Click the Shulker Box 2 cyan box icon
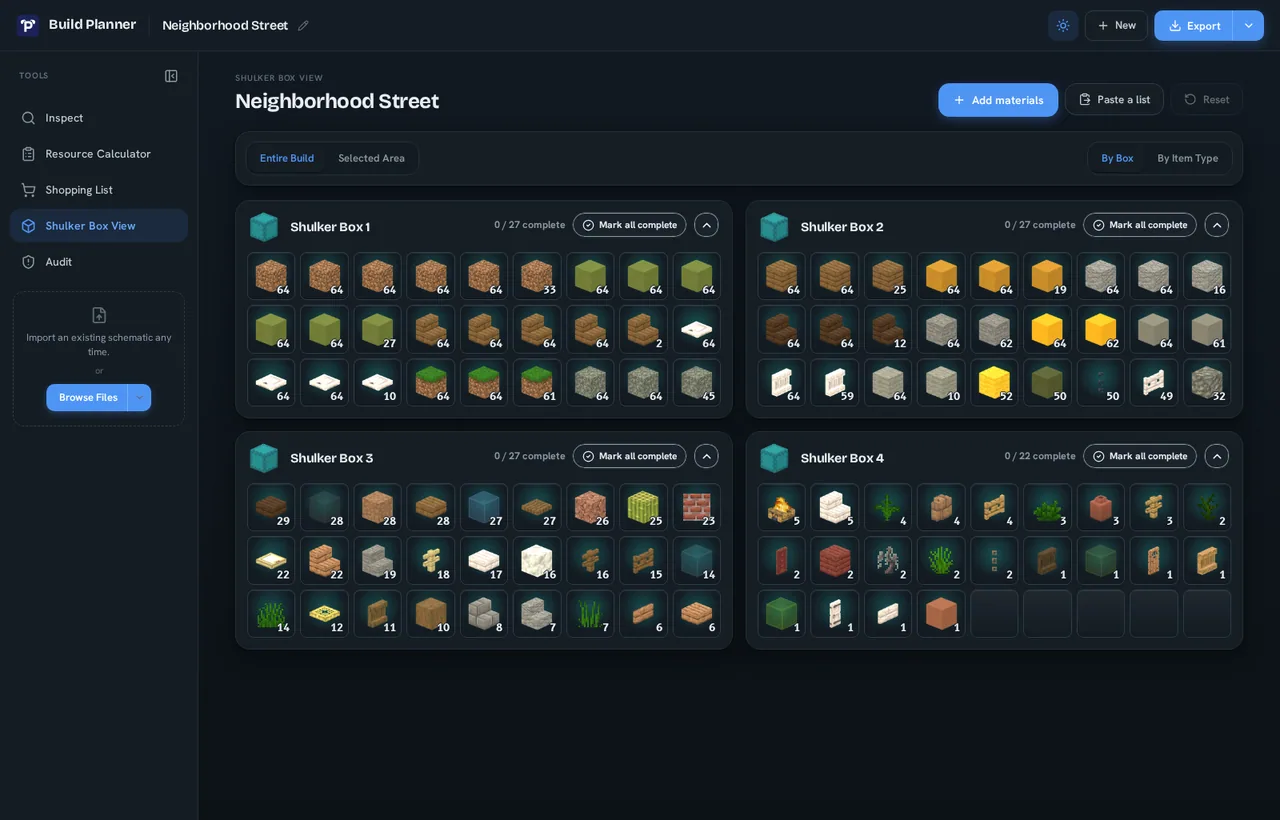Screen dimensions: 1280x820 pyautogui.click(x=774, y=226)
